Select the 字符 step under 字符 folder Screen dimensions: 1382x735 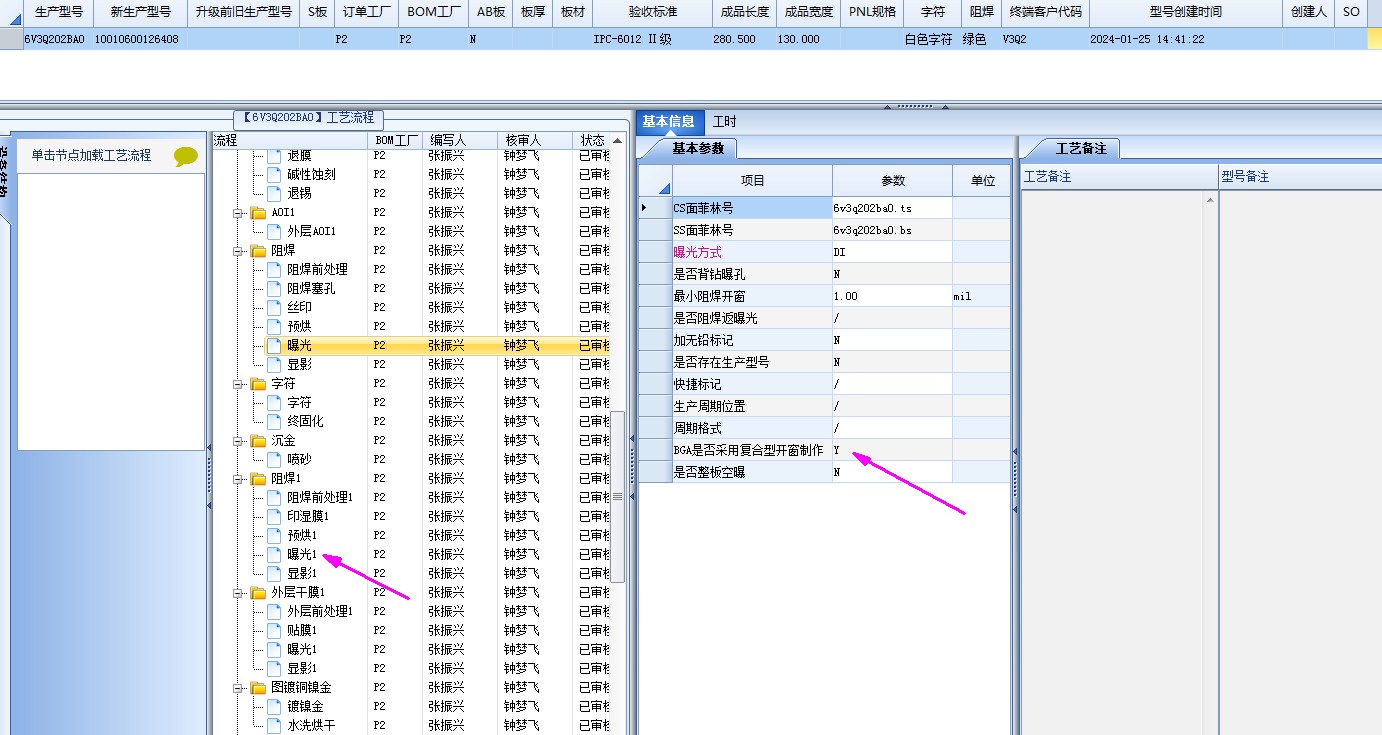(299, 402)
